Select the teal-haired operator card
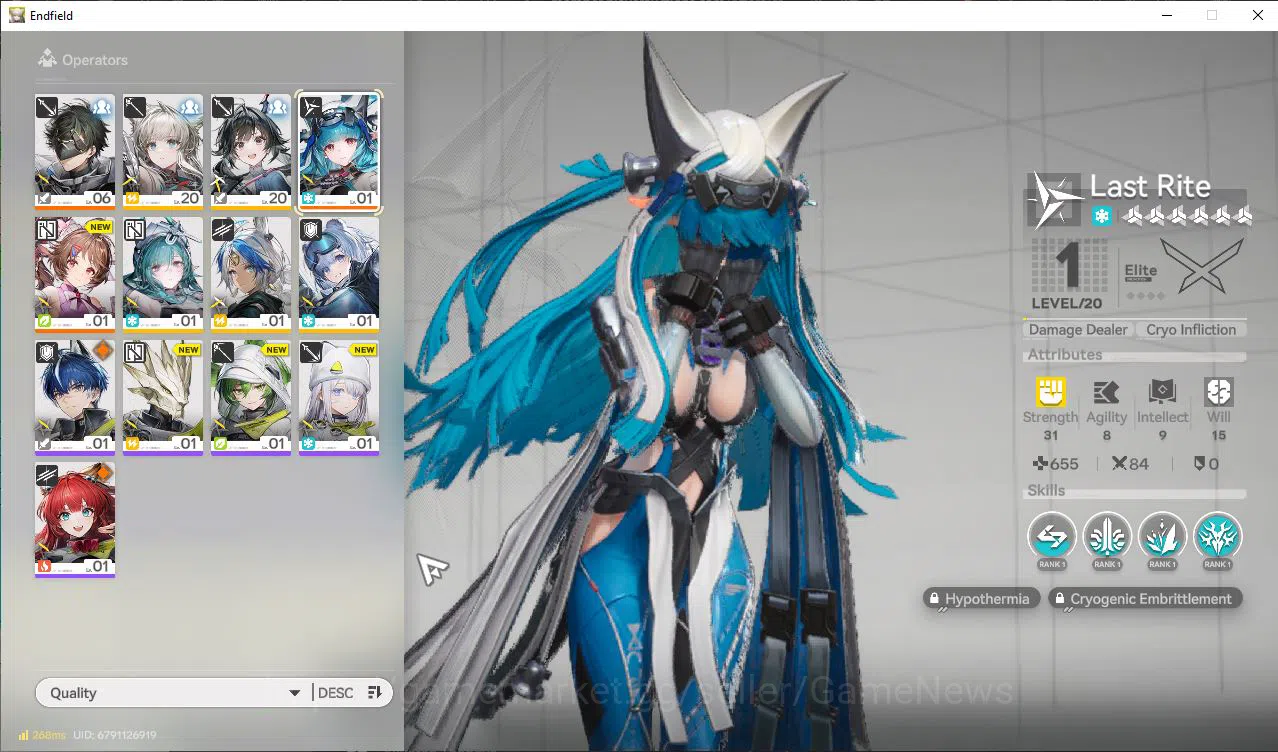Screen dimensions: 1278x752 pyautogui.click(x=163, y=274)
